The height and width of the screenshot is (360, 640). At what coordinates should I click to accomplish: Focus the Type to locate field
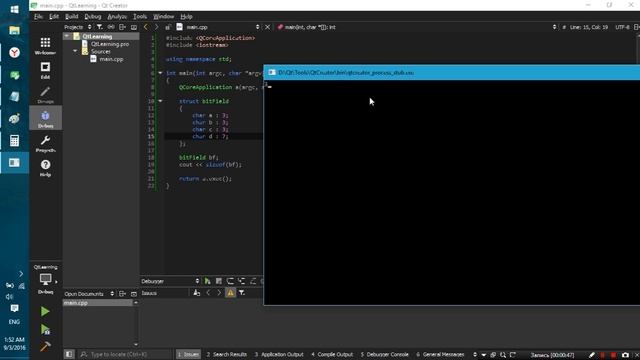pyautogui.click(x=124, y=354)
